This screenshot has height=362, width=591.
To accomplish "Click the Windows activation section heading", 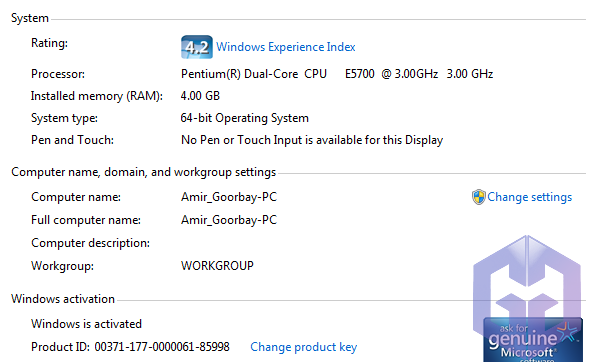I will pyautogui.click(x=63, y=299).
